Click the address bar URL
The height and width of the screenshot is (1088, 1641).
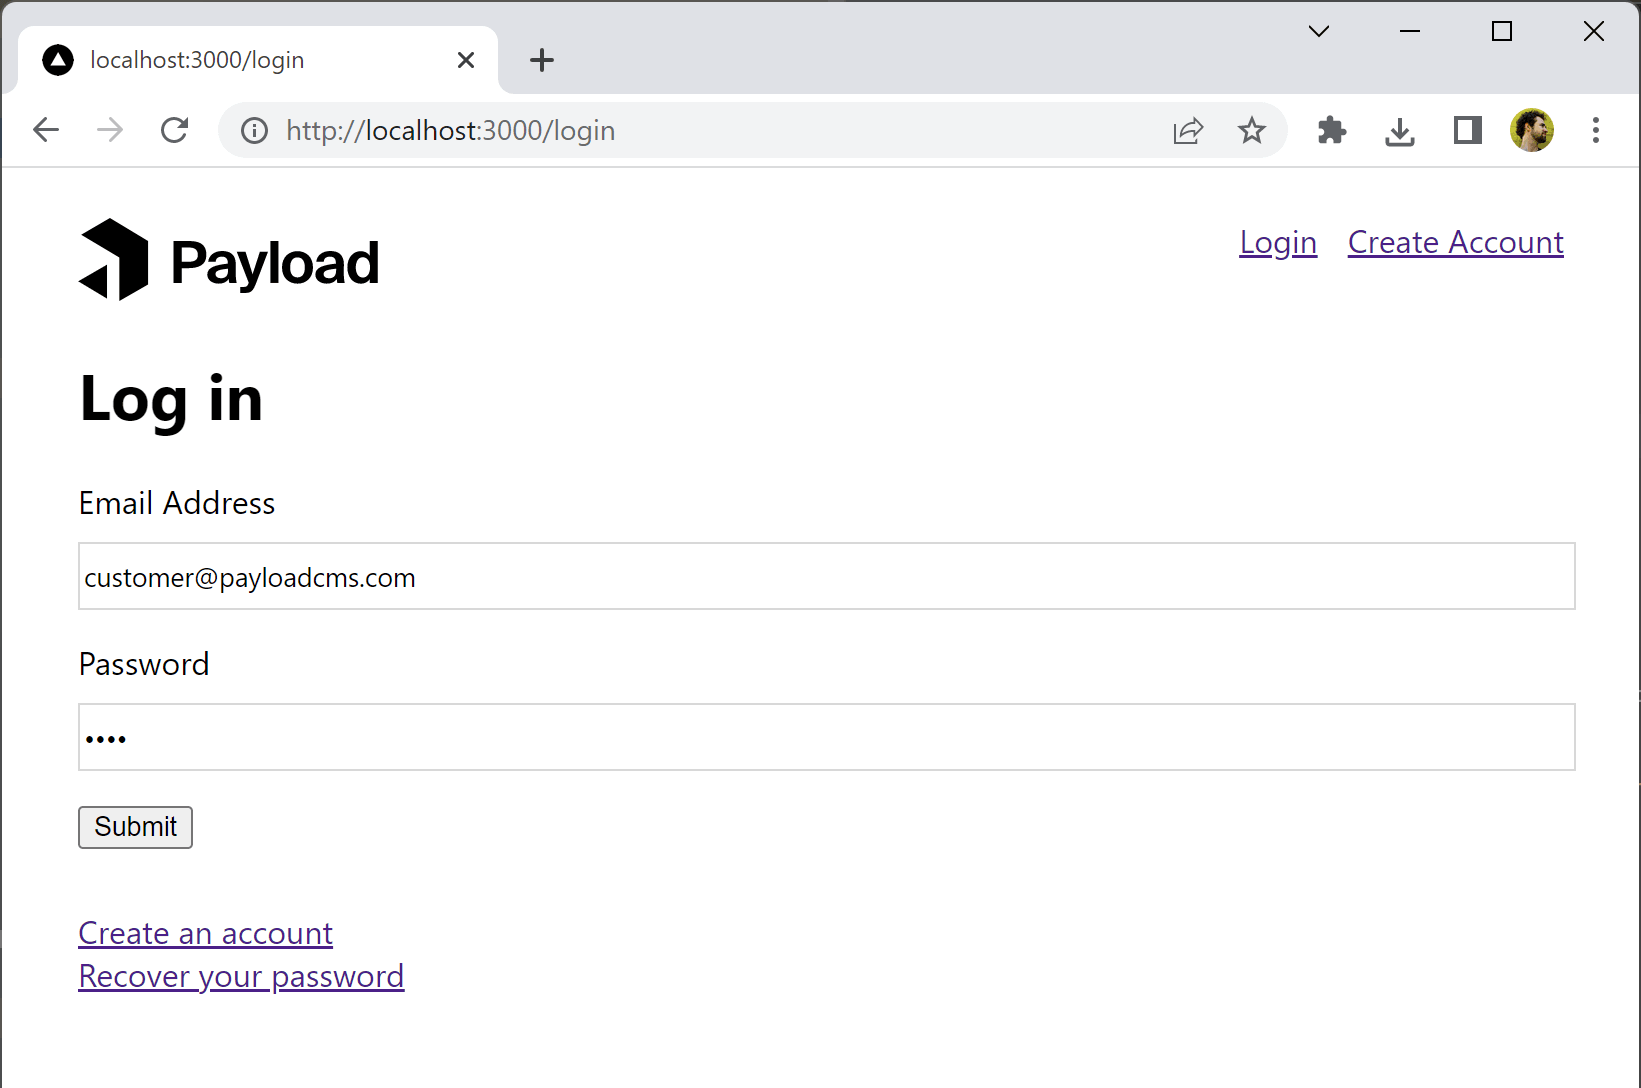450,131
